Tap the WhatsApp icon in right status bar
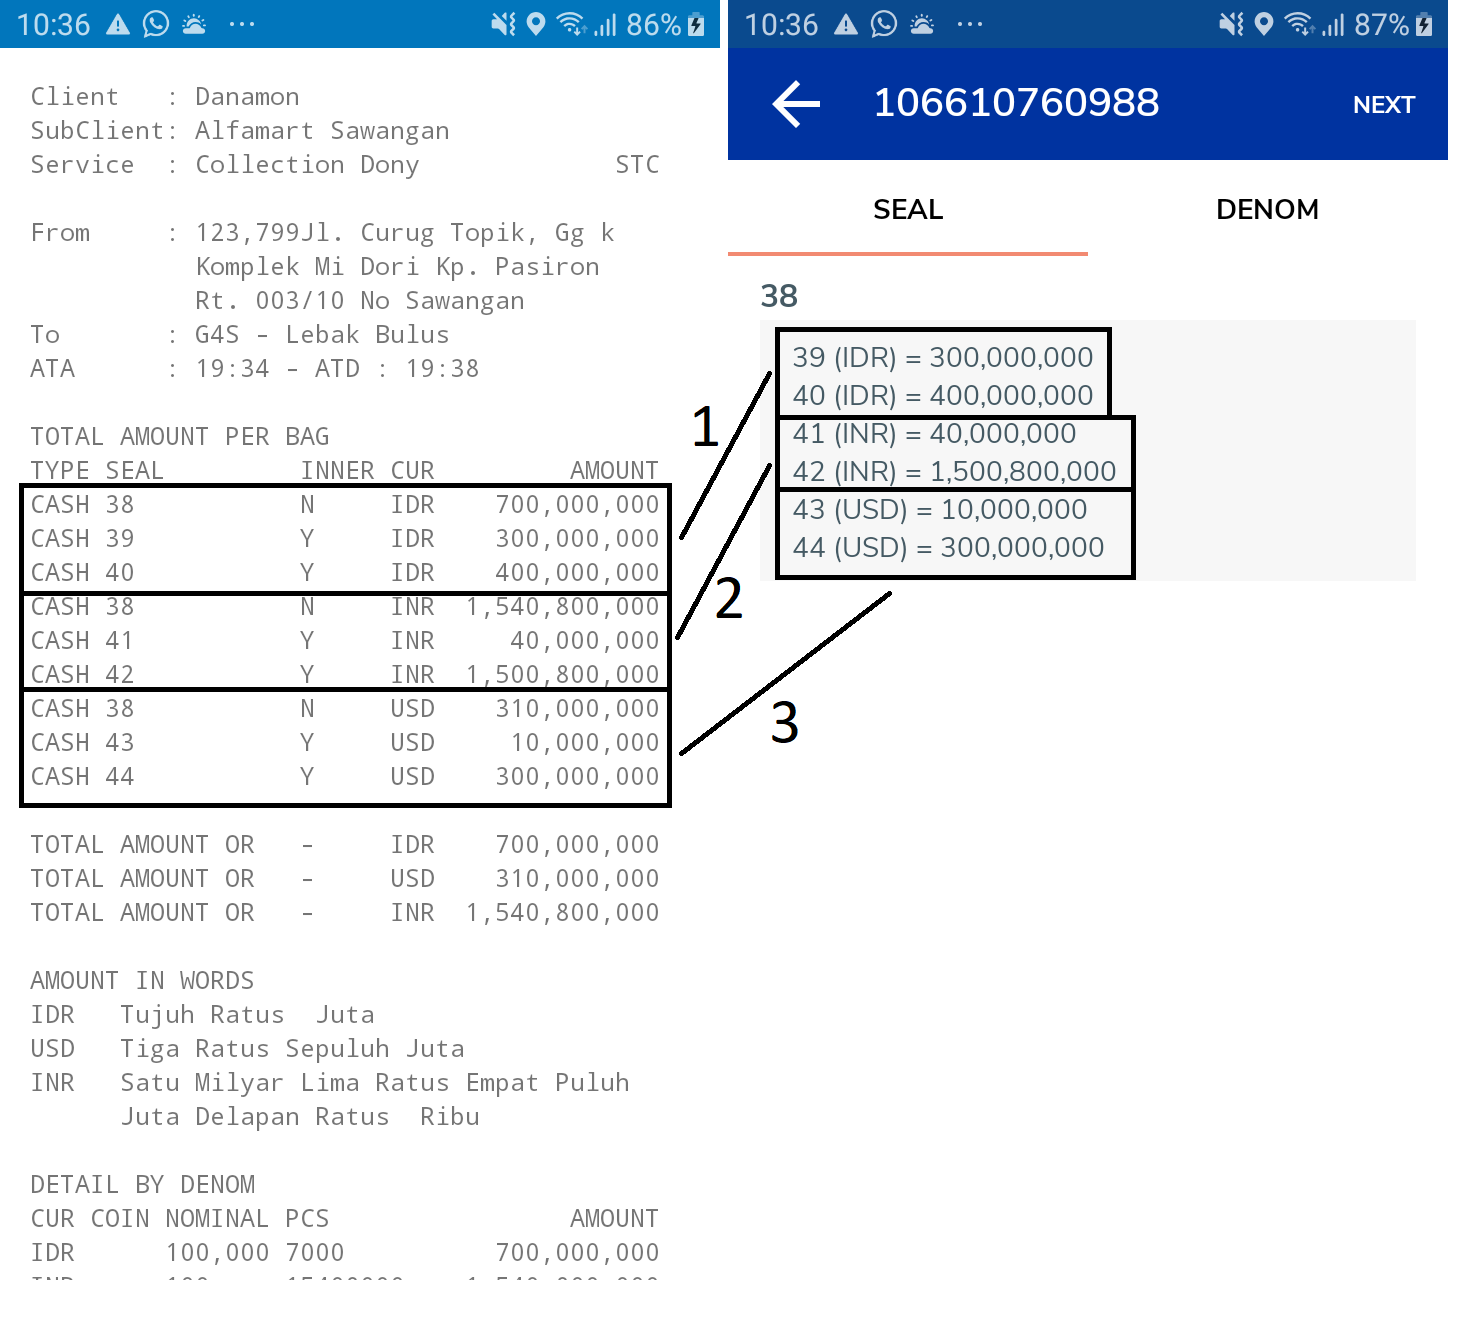The height and width of the screenshot is (1344, 1468). tap(884, 24)
